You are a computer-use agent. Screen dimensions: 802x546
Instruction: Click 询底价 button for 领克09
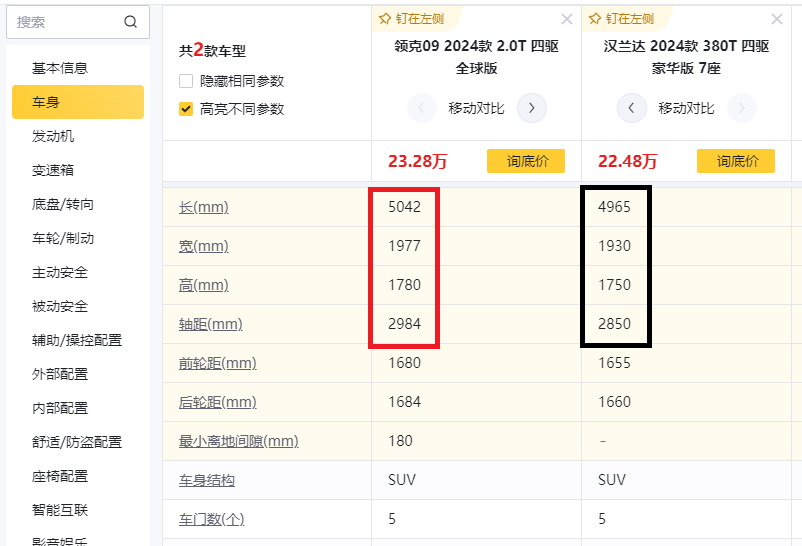[526, 161]
